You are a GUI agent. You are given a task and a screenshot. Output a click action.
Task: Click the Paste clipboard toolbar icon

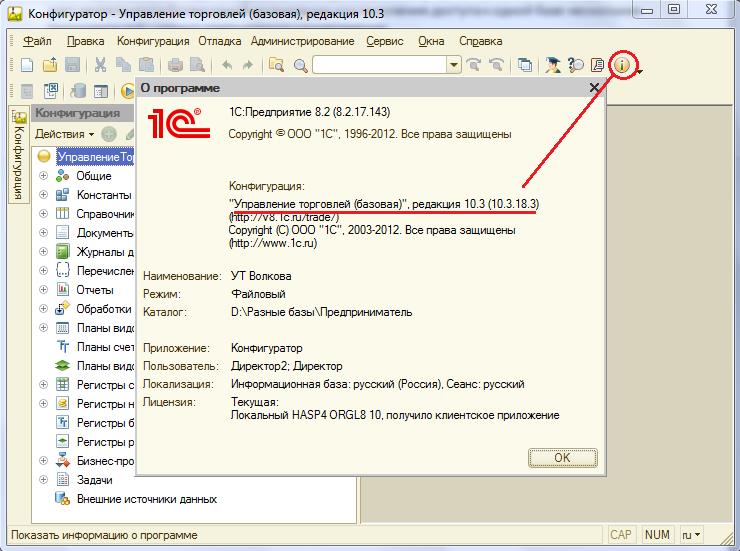146,65
